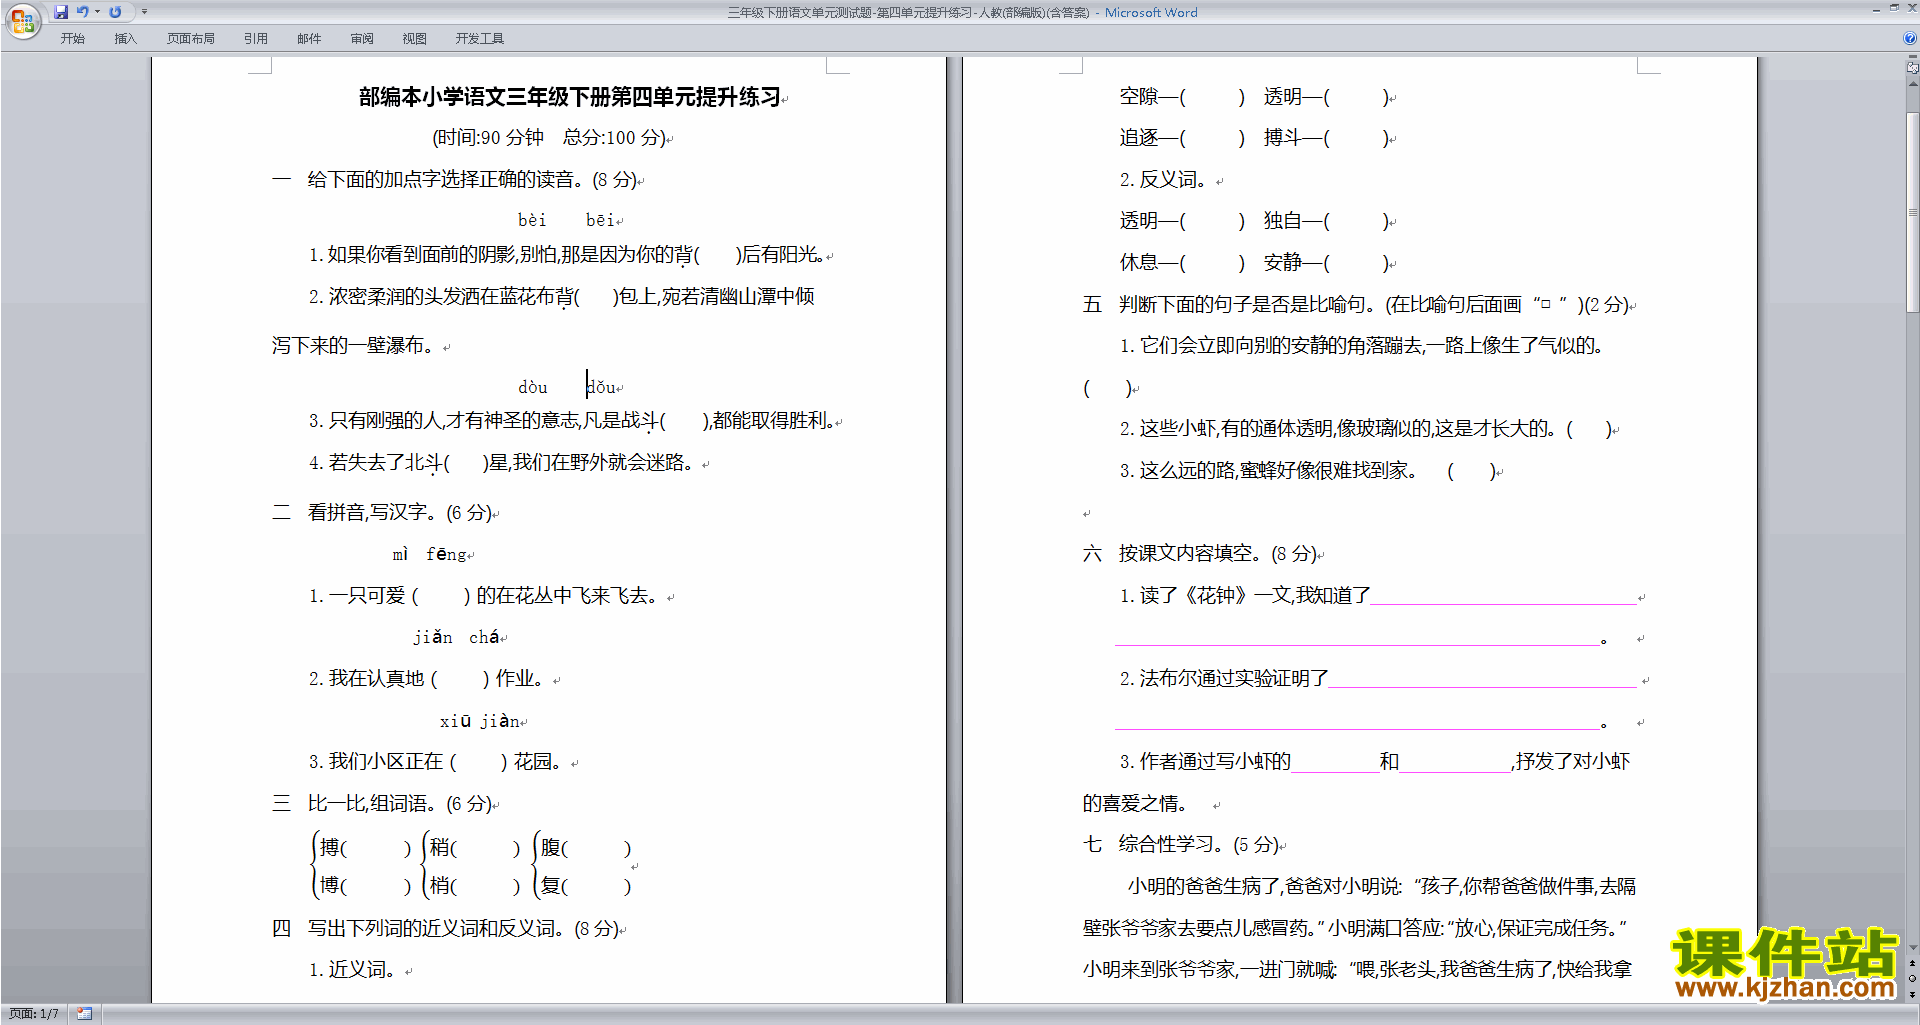Redo or repeat the last action
The image size is (1920, 1025).
(x=115, y=12)
